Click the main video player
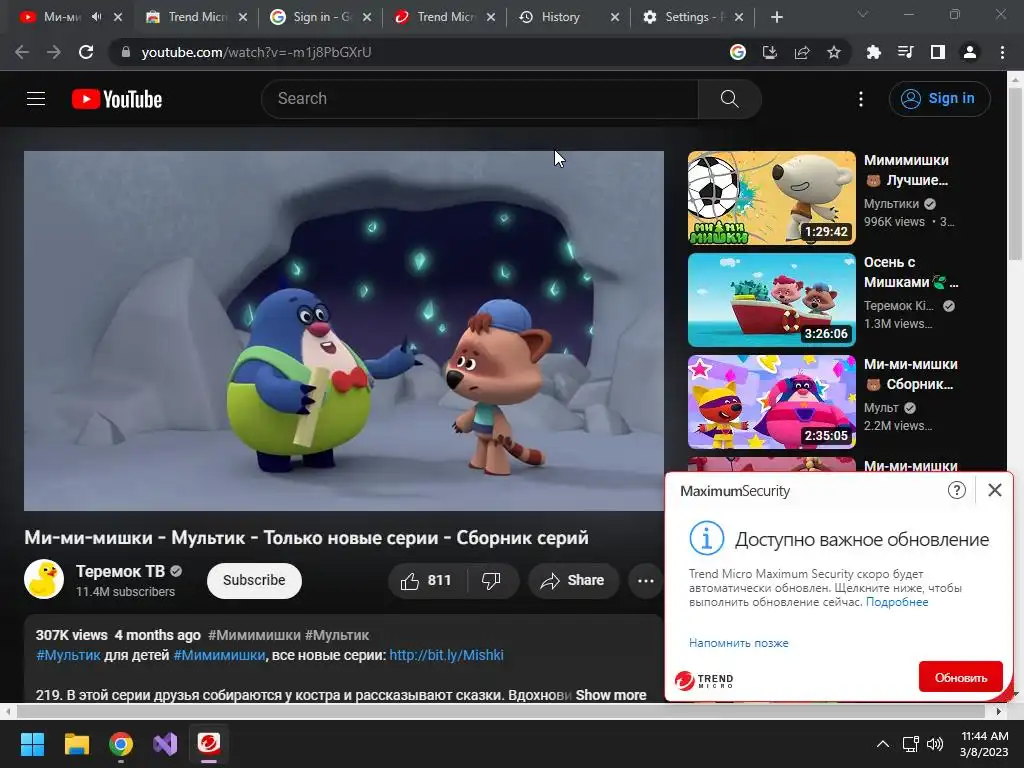Image resolution: width=1024 pixels, height=768 pixels. [x=344, y=330]
